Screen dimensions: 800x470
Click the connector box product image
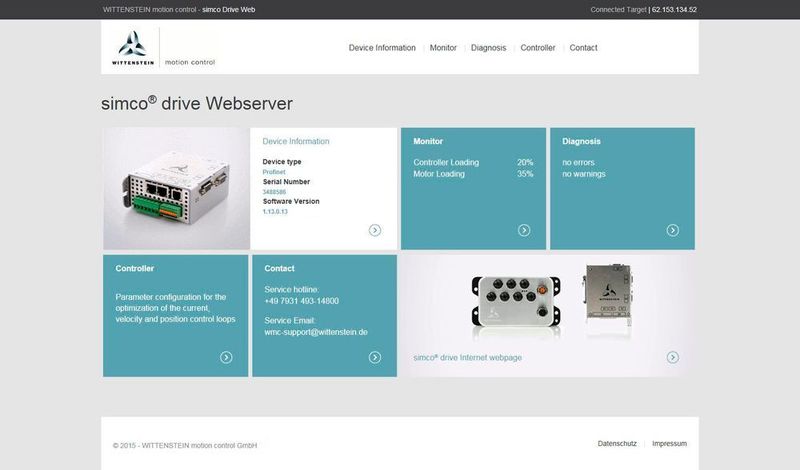coord(516,302)
